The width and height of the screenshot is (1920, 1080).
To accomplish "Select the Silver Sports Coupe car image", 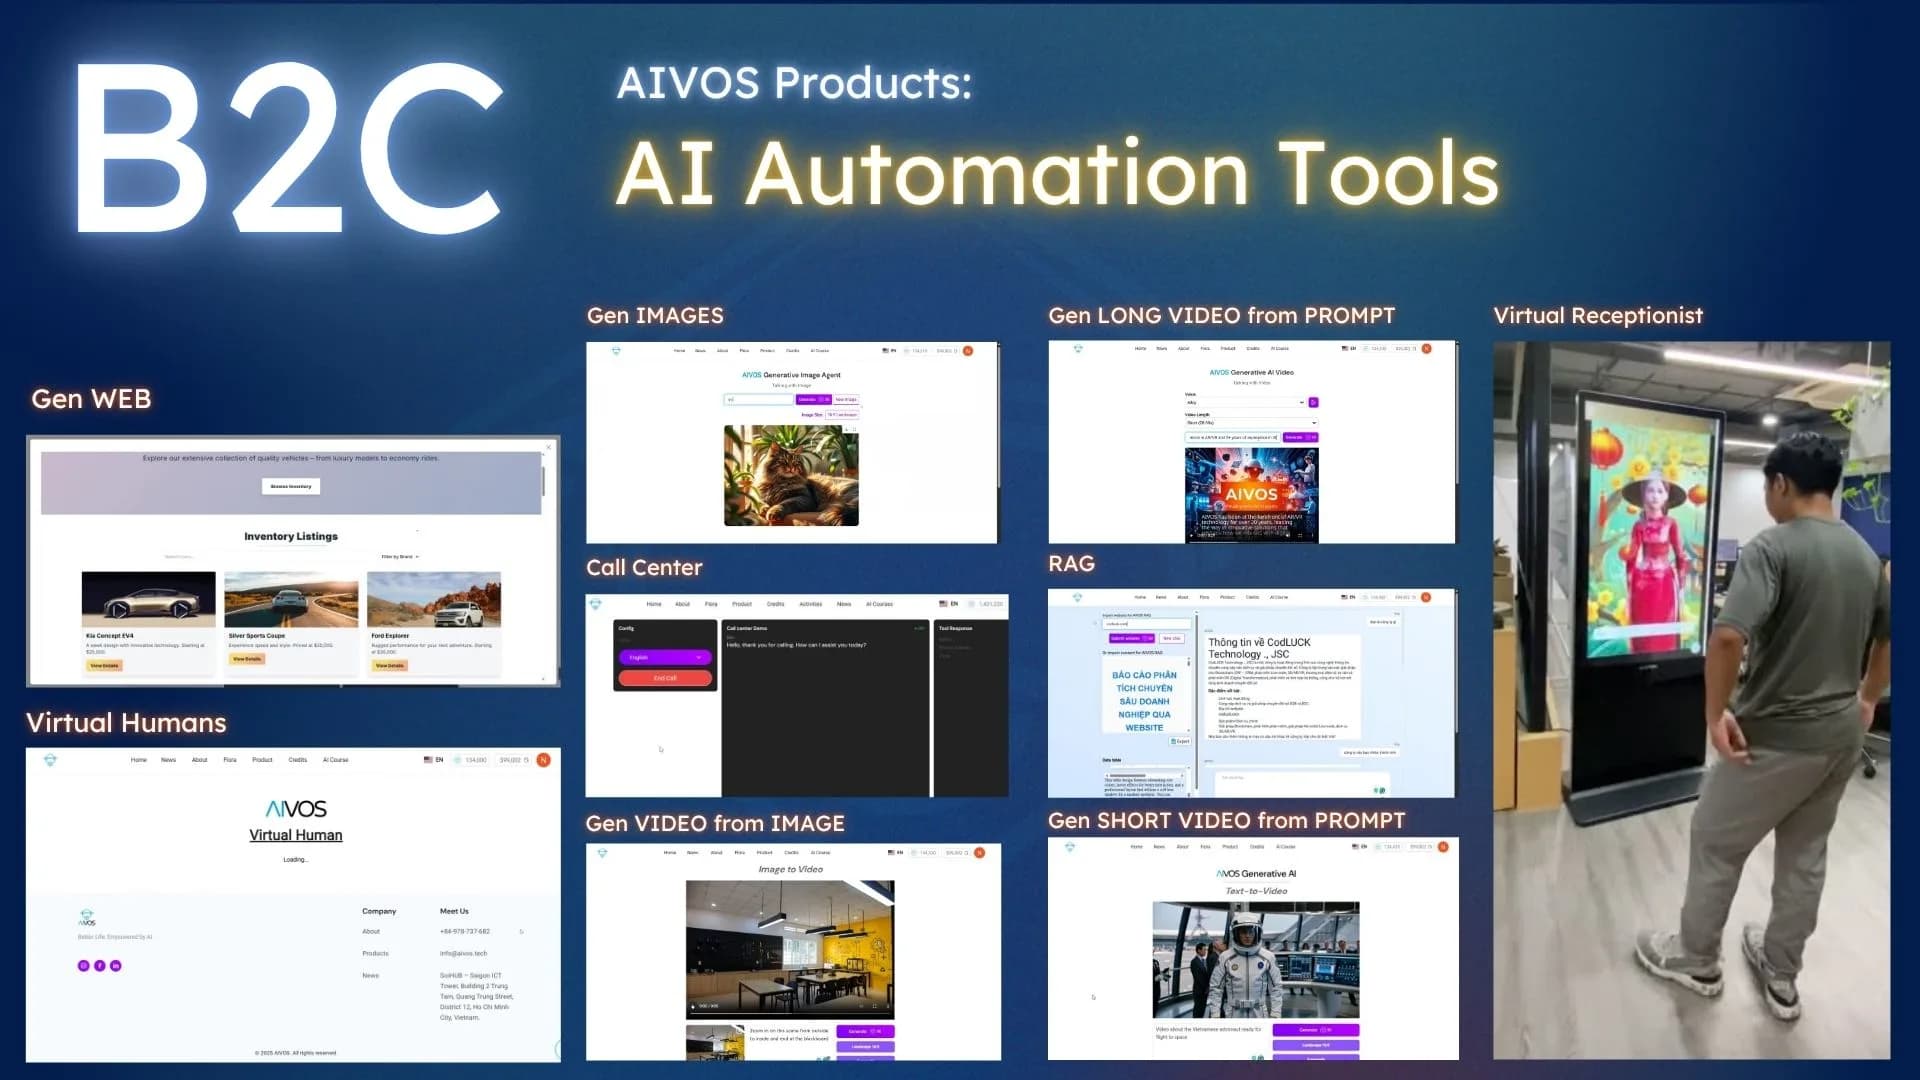I will click(x=291, y=599).
